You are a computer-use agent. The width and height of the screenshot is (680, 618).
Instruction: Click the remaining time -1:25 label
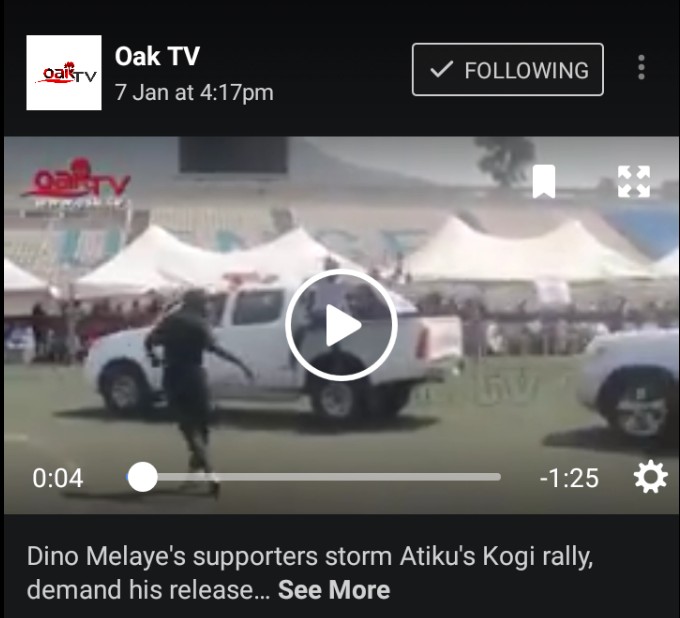tap(569, 478)
